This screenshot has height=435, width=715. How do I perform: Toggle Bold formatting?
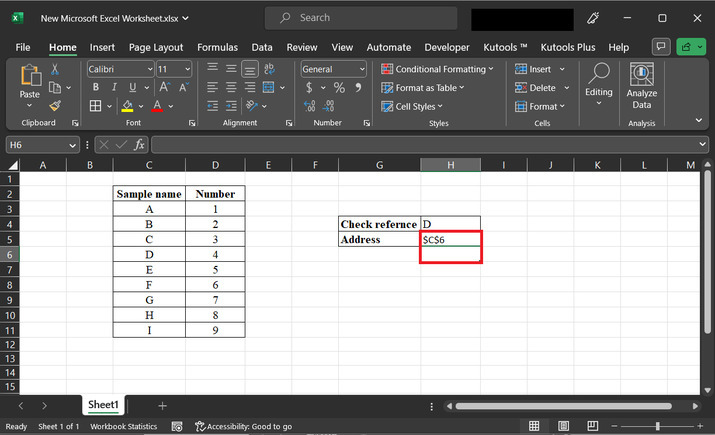[x=95, y=88]
